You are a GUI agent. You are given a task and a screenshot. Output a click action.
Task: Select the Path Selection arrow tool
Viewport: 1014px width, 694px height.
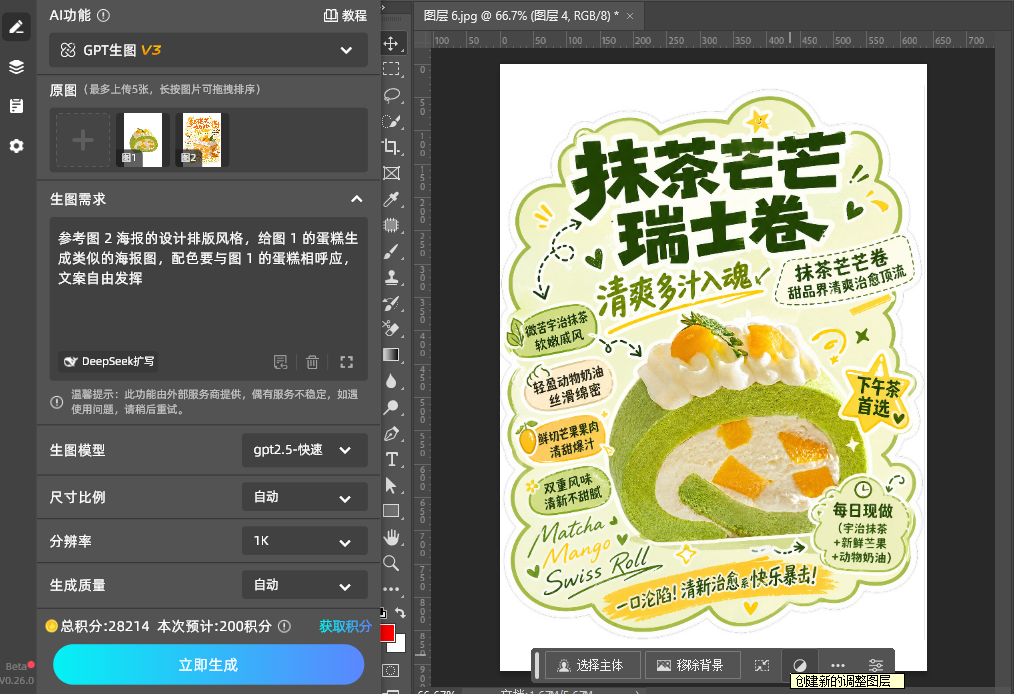click(x=391, y=485)
